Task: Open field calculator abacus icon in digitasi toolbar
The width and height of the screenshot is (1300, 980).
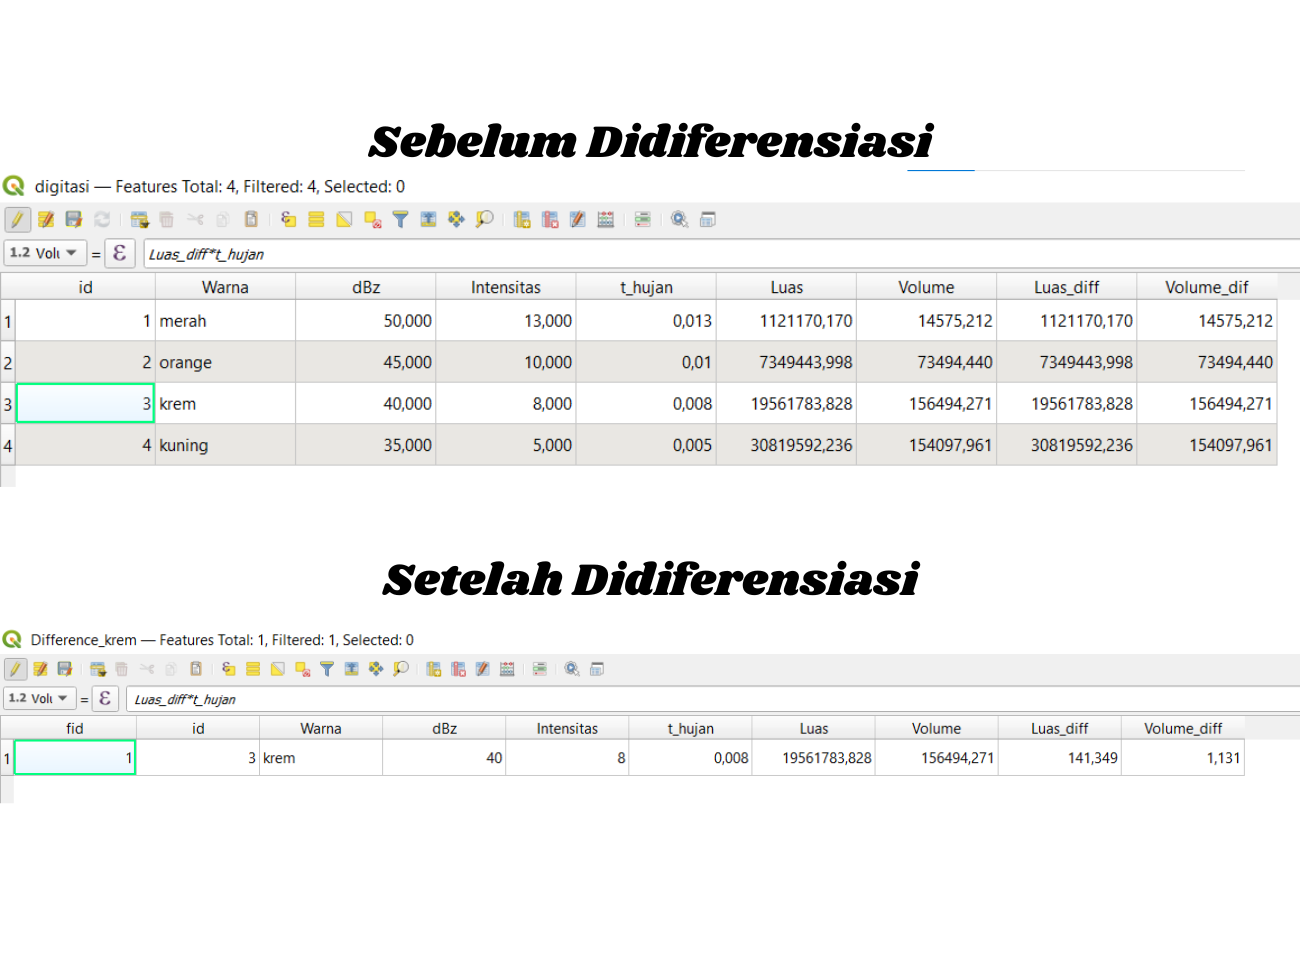Action: pyautogui.click(x=606, y=220)
